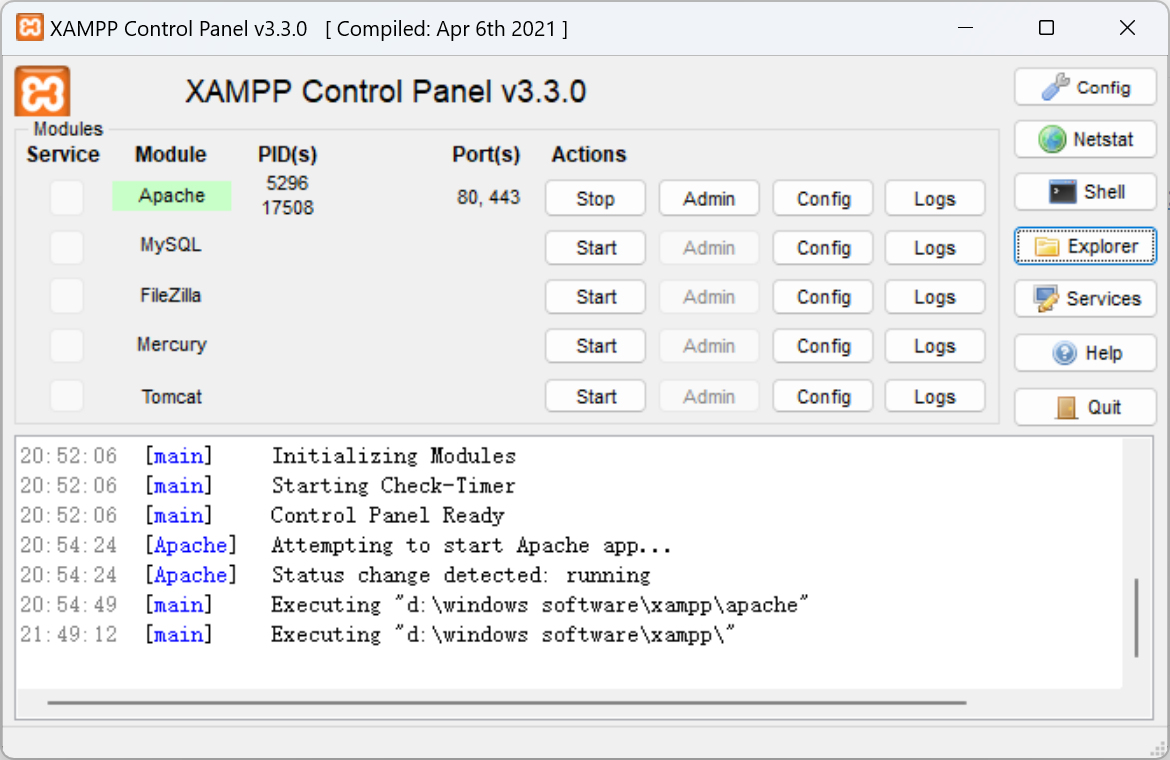Start the Mercury module

(595, 346)
